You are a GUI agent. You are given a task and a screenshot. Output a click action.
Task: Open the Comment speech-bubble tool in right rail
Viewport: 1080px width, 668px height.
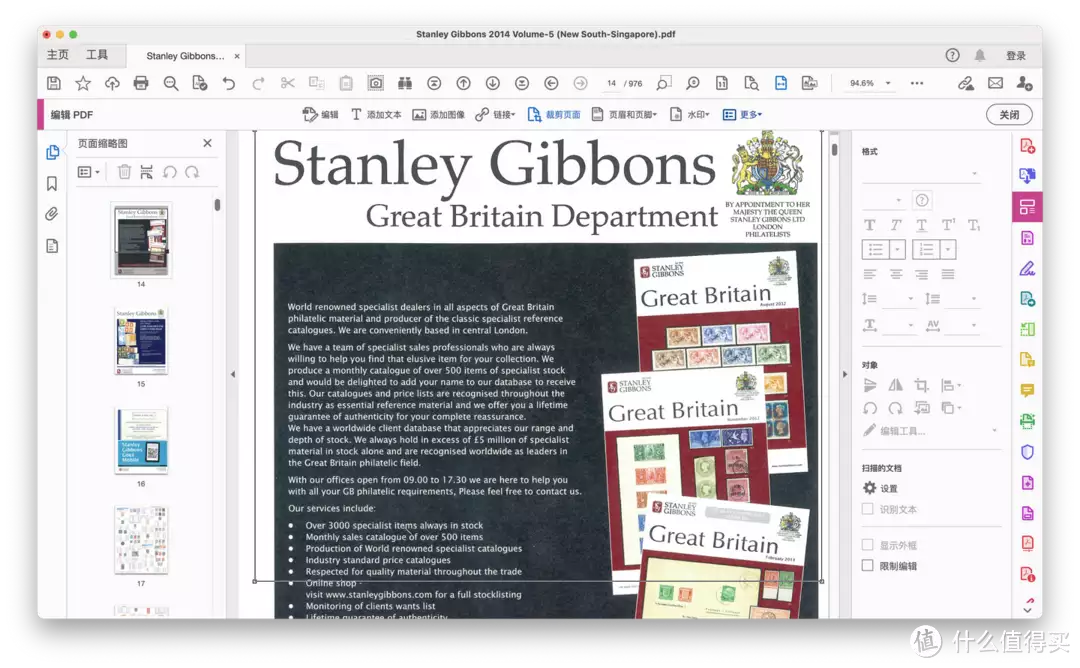[1027, 390]
